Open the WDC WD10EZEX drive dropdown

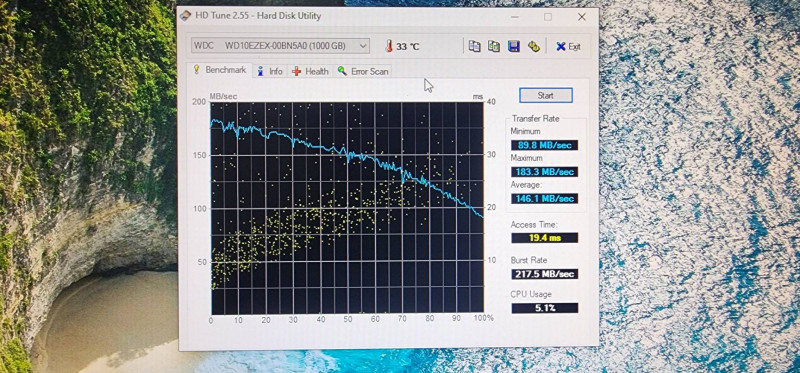tap(280, 46)
